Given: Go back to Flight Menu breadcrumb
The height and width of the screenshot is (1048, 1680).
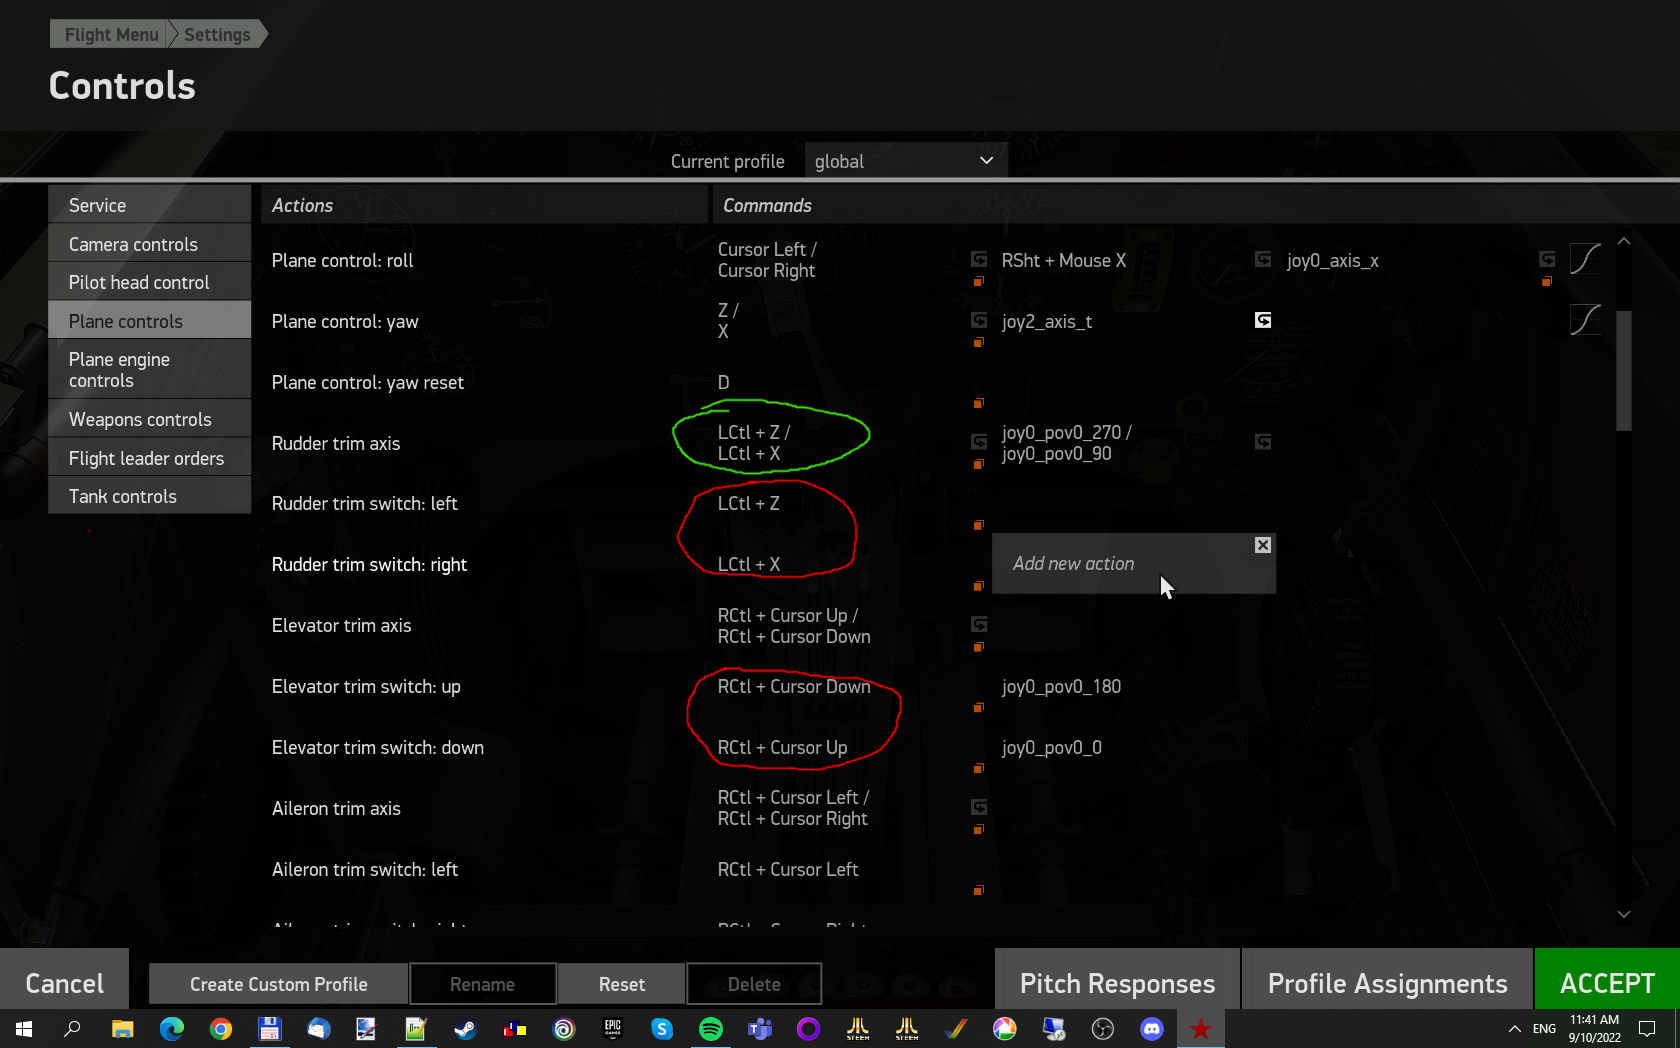Looking at the screenshot, I should (x=110, y=34).
